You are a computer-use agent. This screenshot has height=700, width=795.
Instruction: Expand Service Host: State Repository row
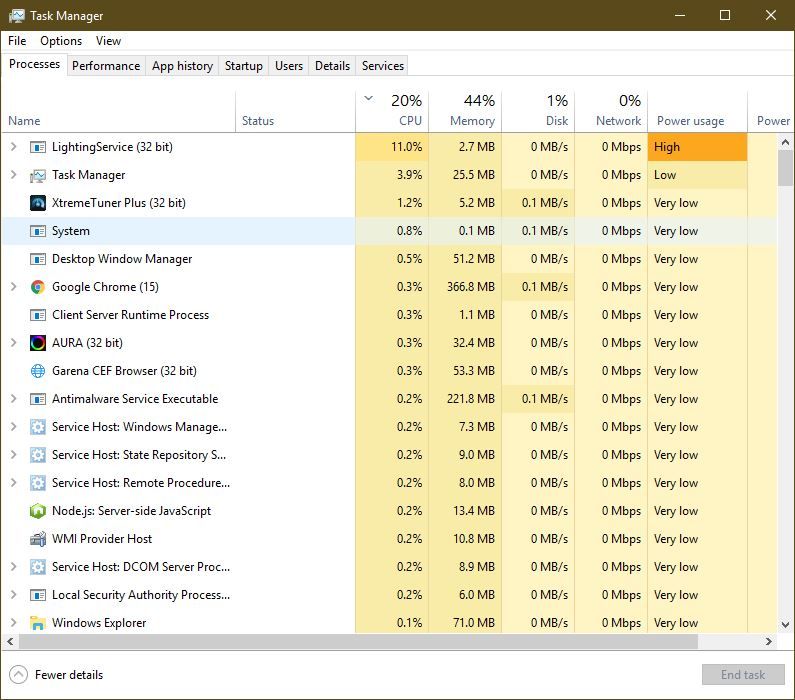(x=14, y=455)
